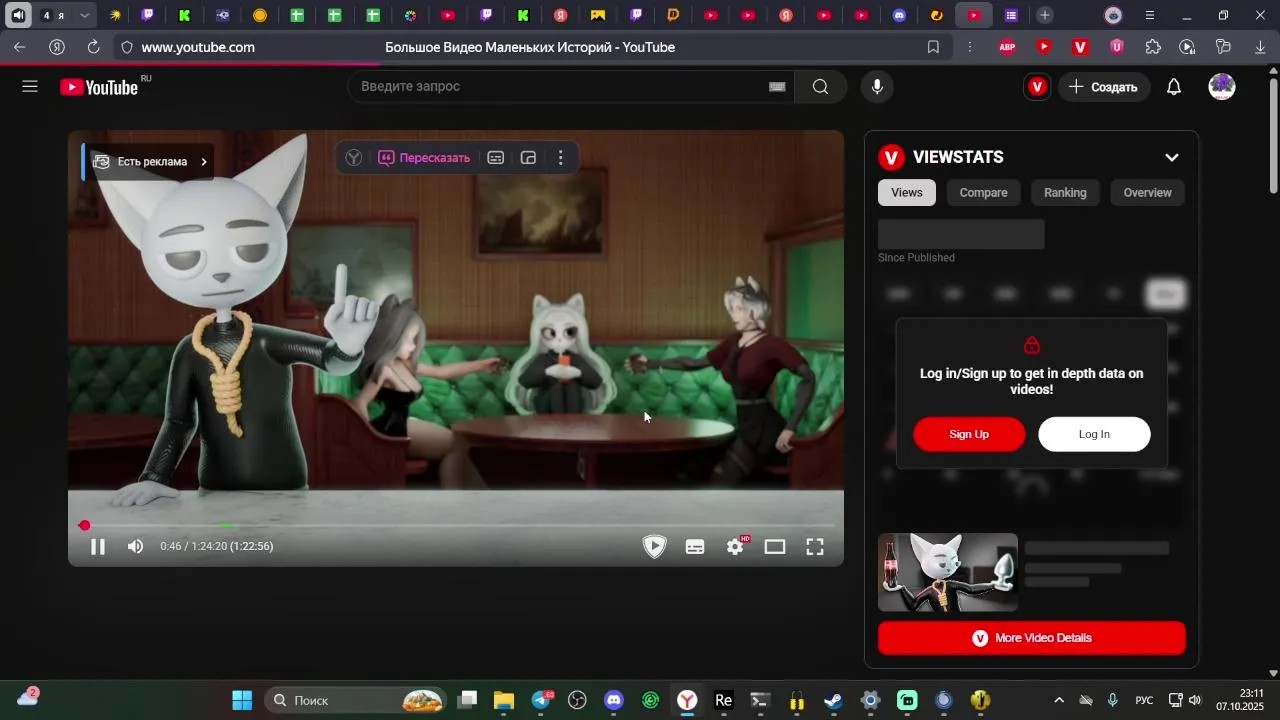Screen dimensions: 1280x720
Task: Click the video time display 0:46 / 1:24:20
Action: click(x=216, y=546)
